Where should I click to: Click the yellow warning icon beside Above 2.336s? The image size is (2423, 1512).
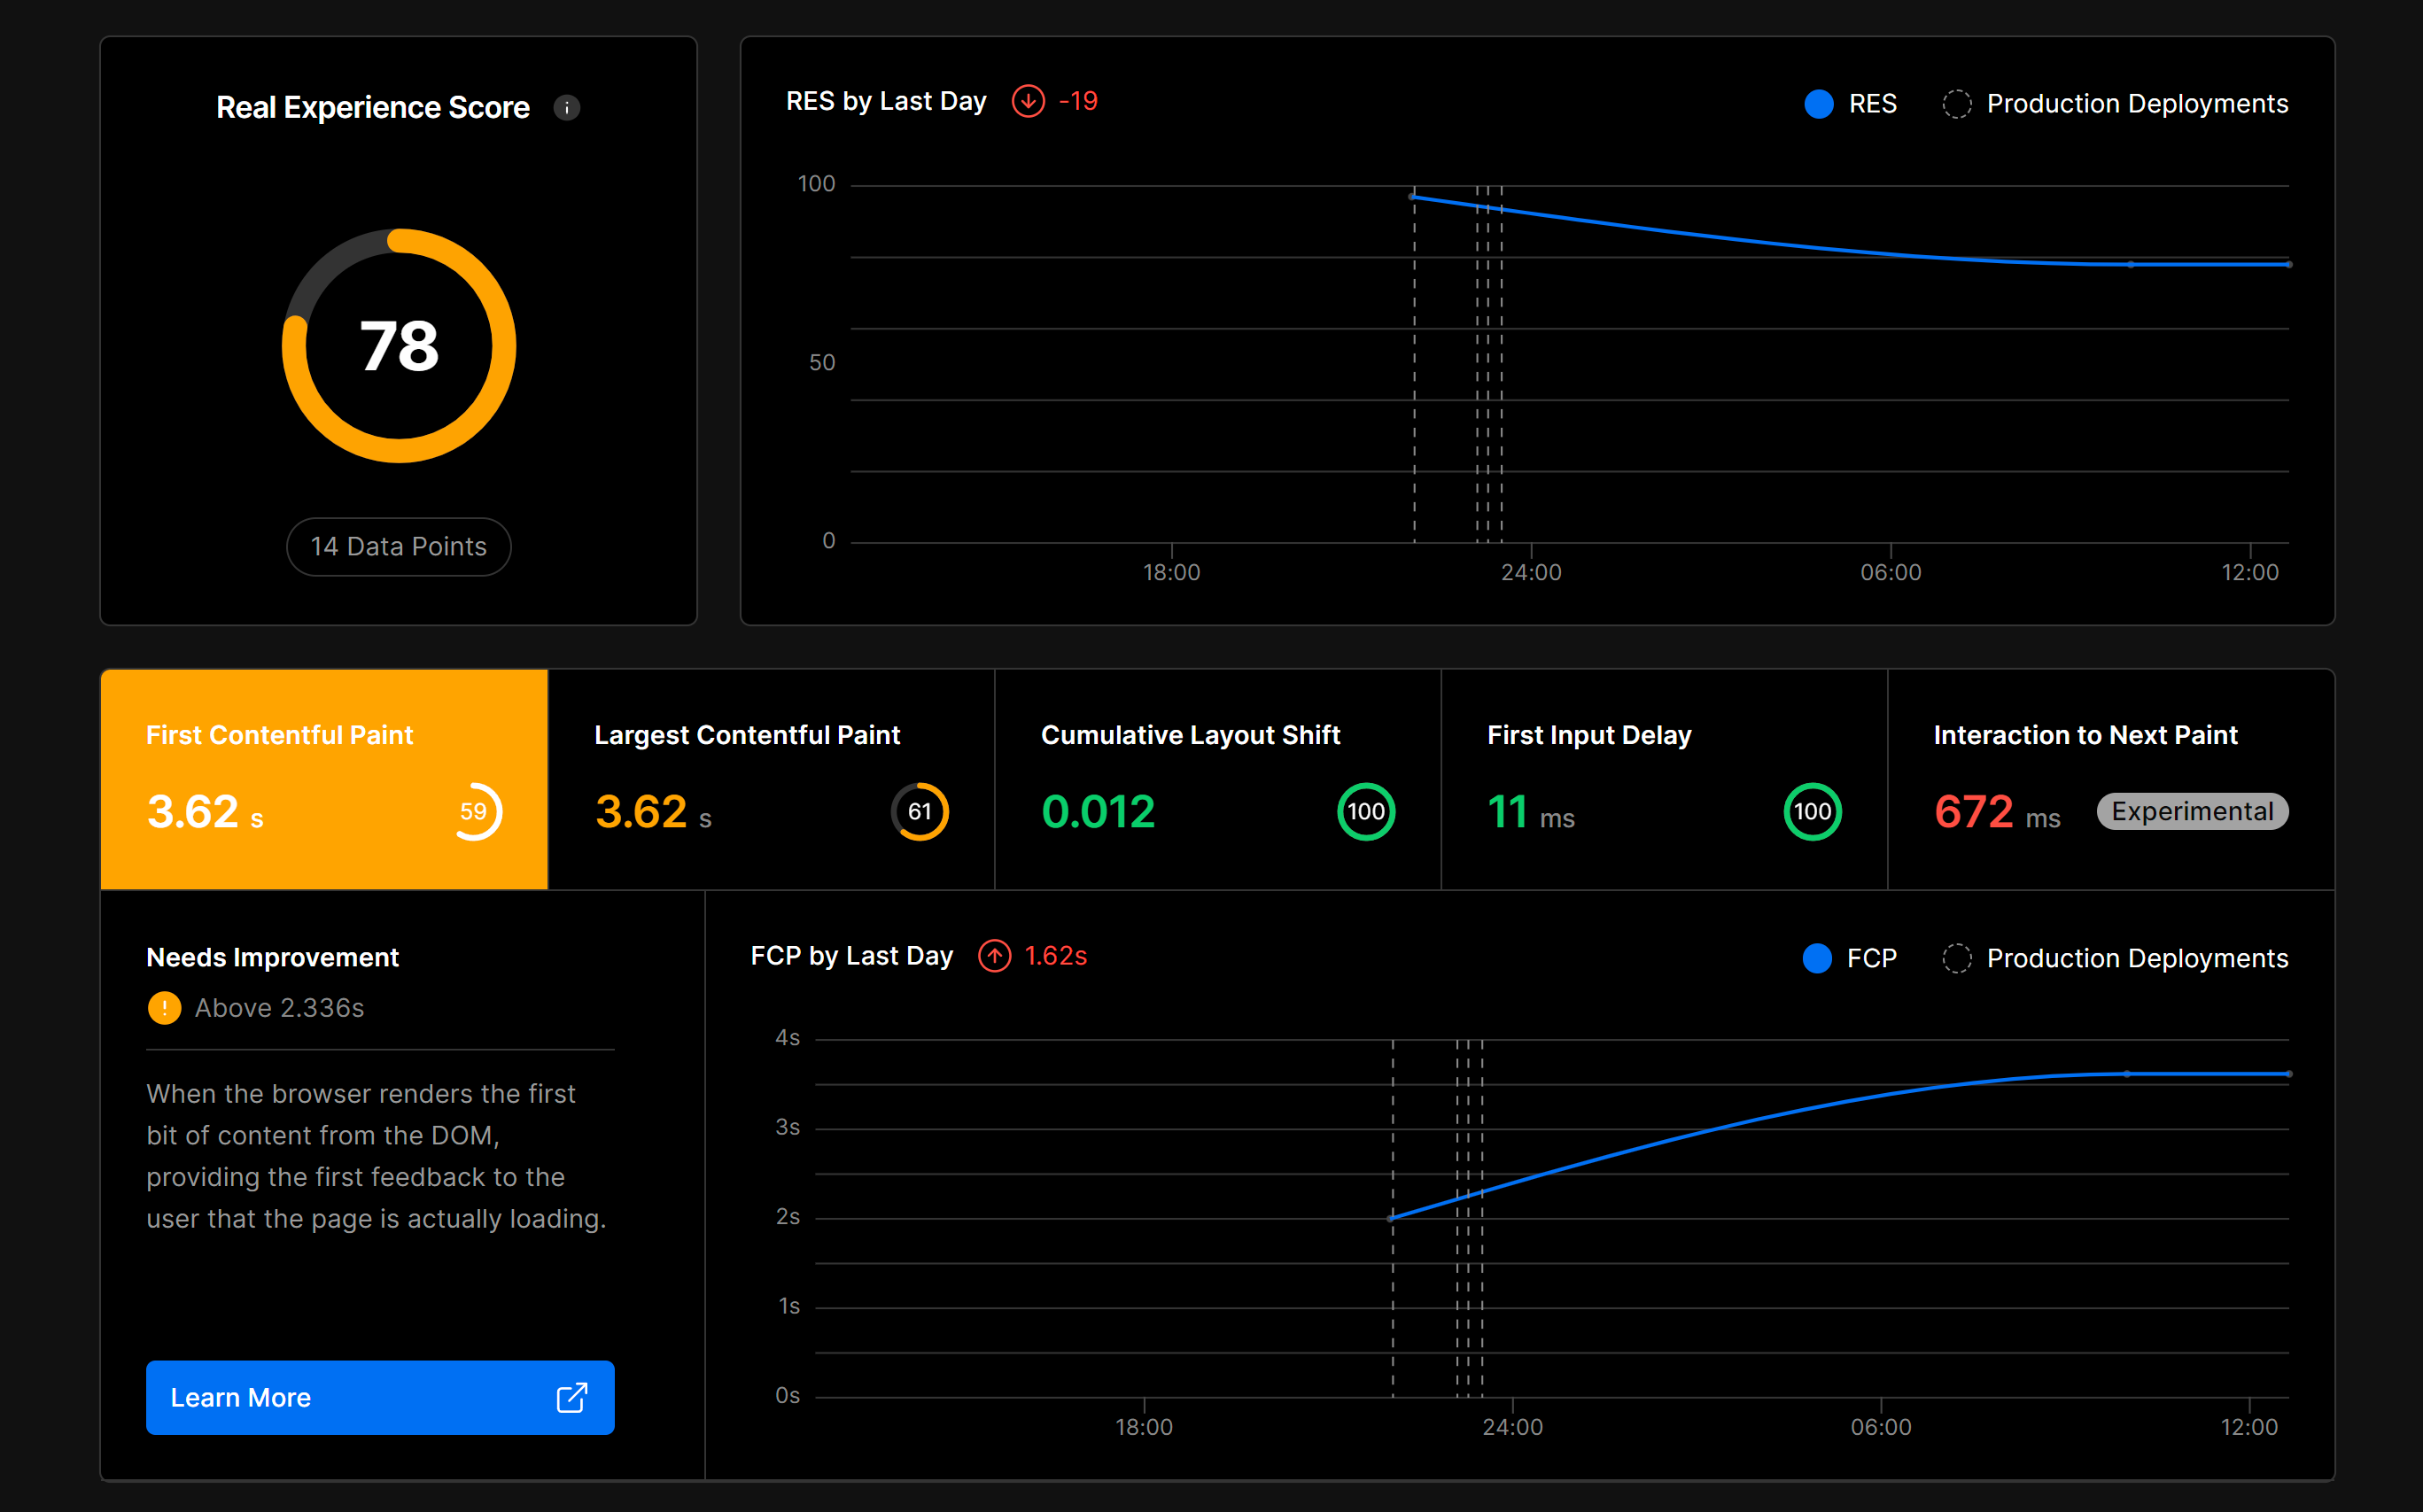(164, 1008)
